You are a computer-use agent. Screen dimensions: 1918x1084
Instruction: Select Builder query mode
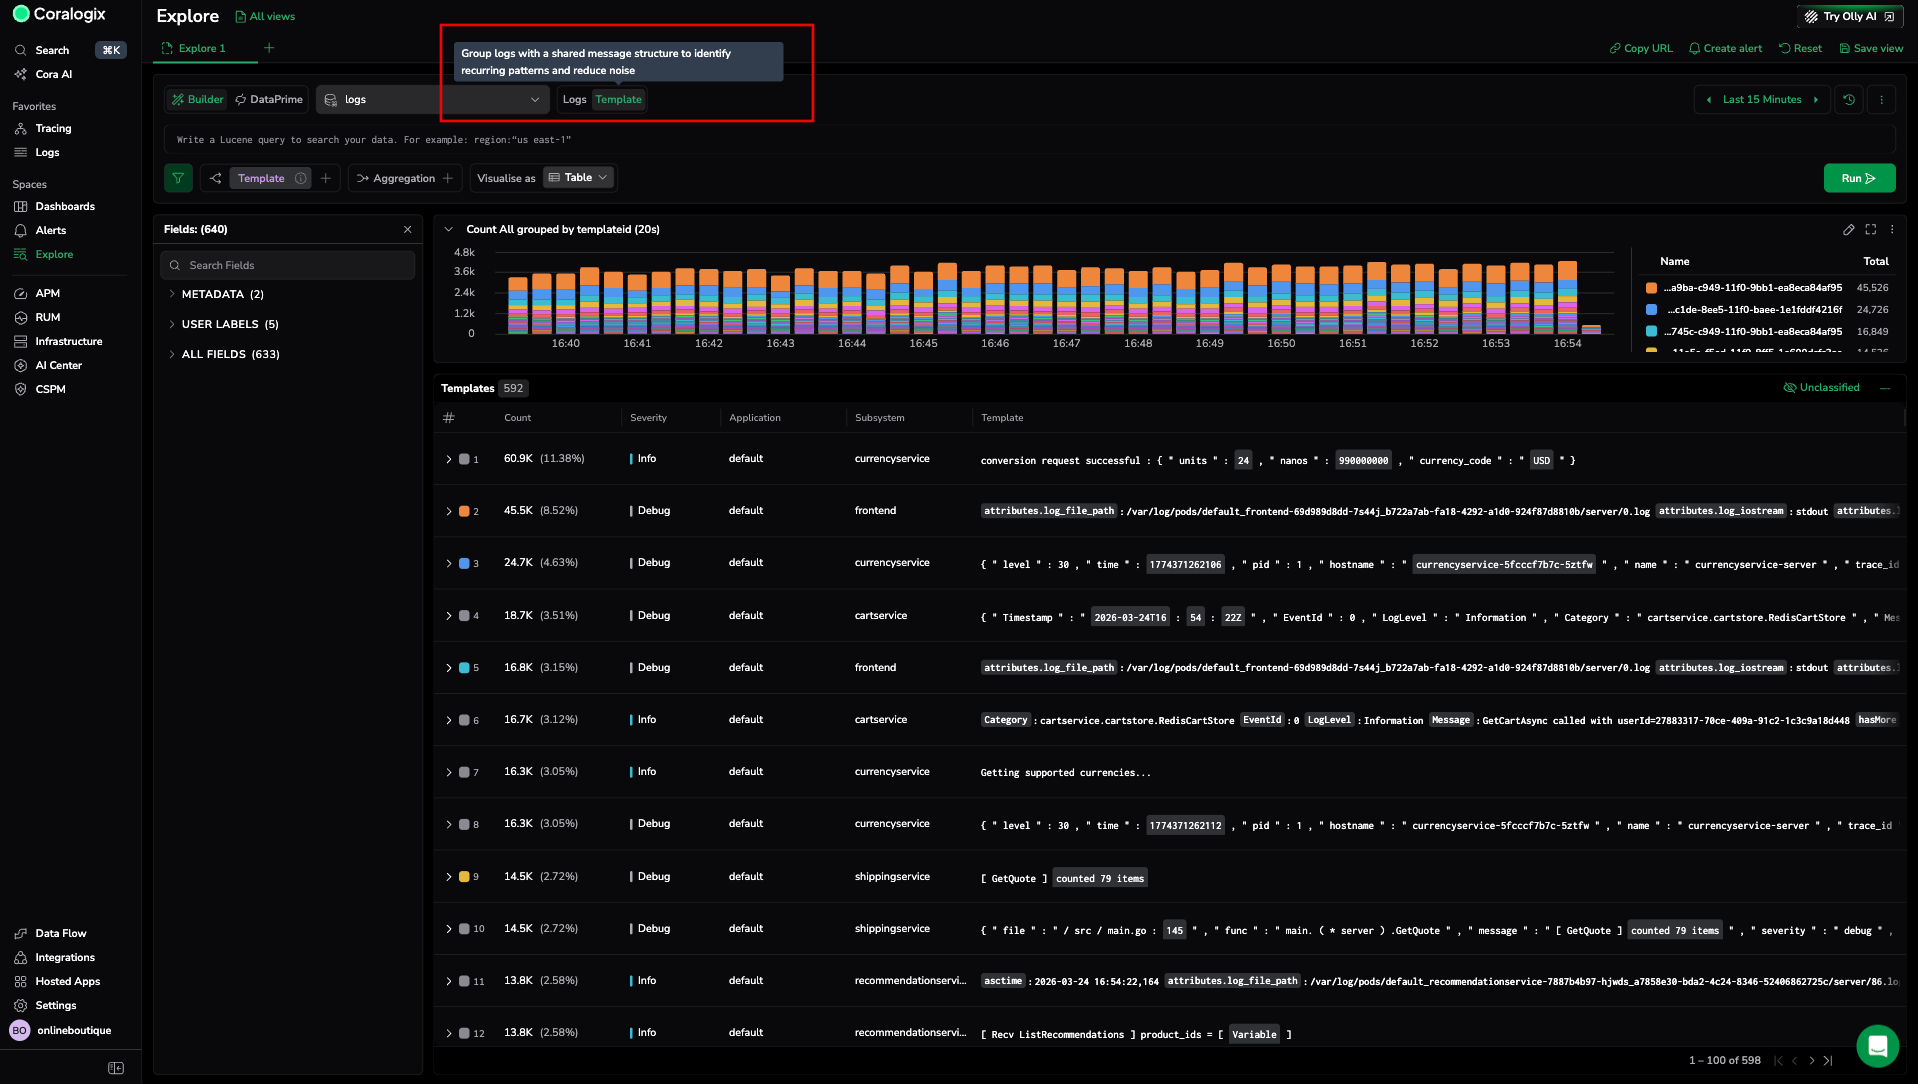click(x=198, y=100)
